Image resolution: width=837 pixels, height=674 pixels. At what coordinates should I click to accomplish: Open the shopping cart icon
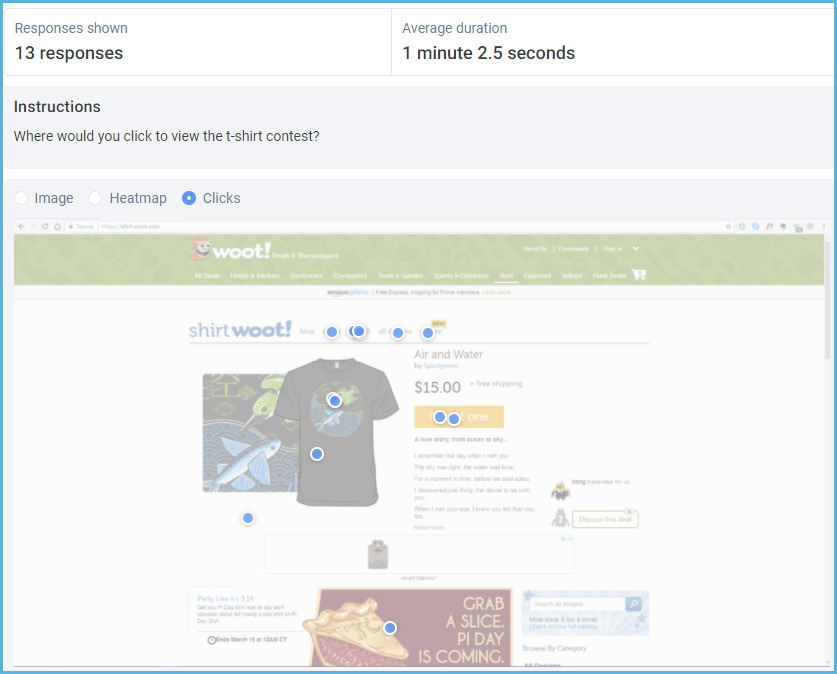[639, 274]
